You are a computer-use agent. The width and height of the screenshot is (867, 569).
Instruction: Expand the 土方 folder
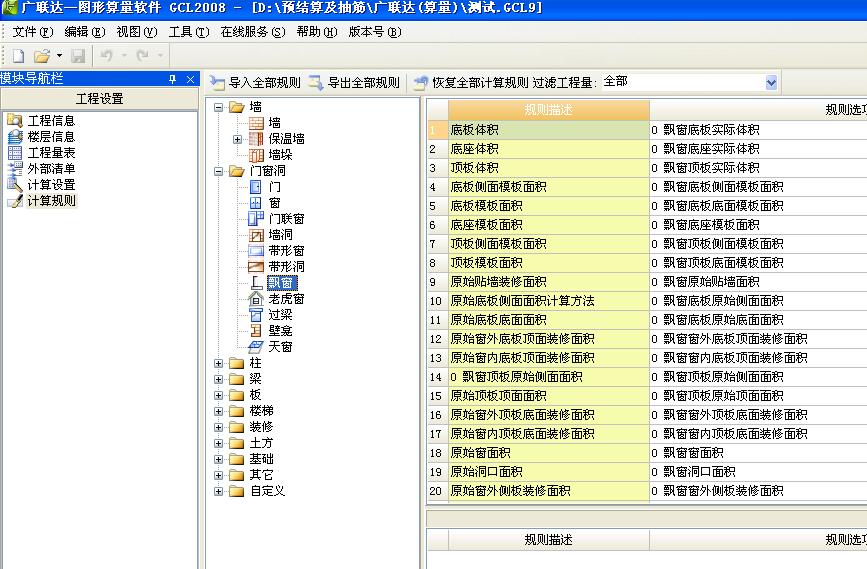click(x=219, y=443)
